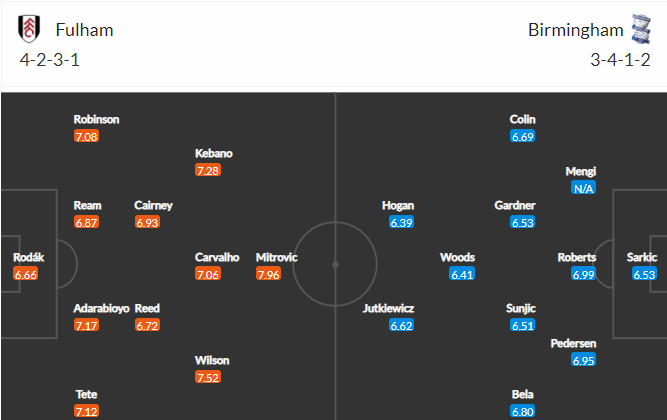Screen dimensions: 667x420
Task: Select Mitrovic's 7.96 rating badge
Action: point(268,274)
